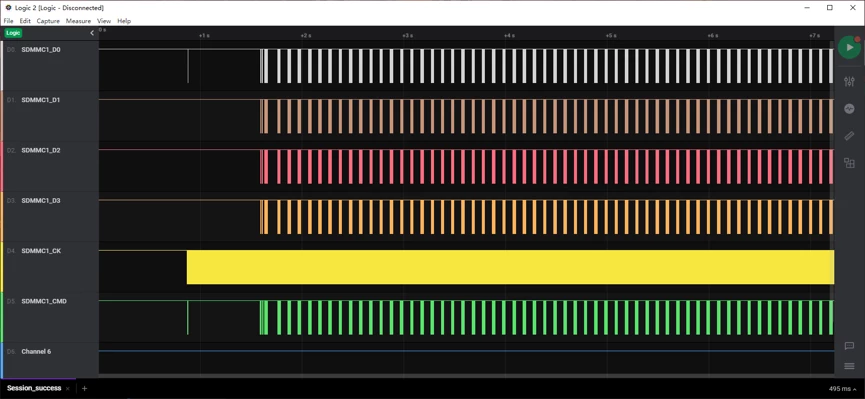The width and height of the screenshot is (865, 399).
Task: Open the View menu
Action: [104, 21]
